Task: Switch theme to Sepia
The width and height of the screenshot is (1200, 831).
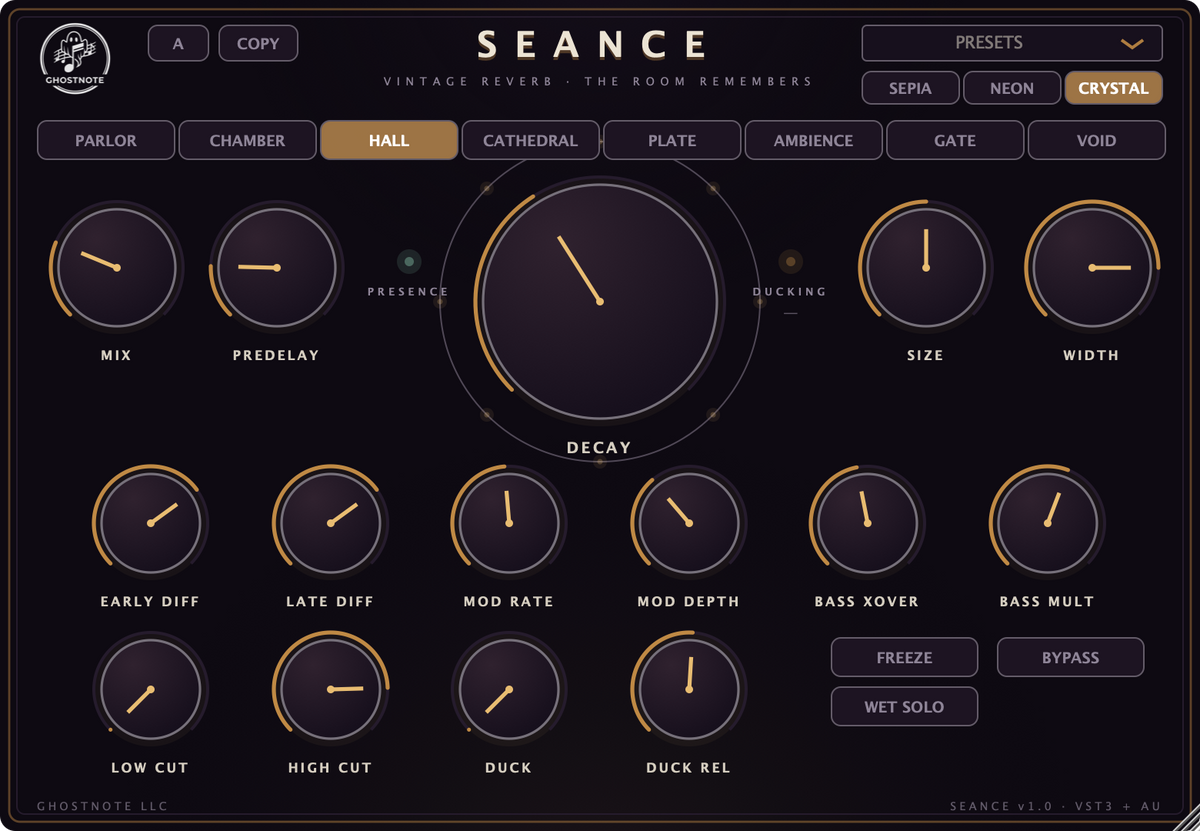Action: (x=910, y=88)
